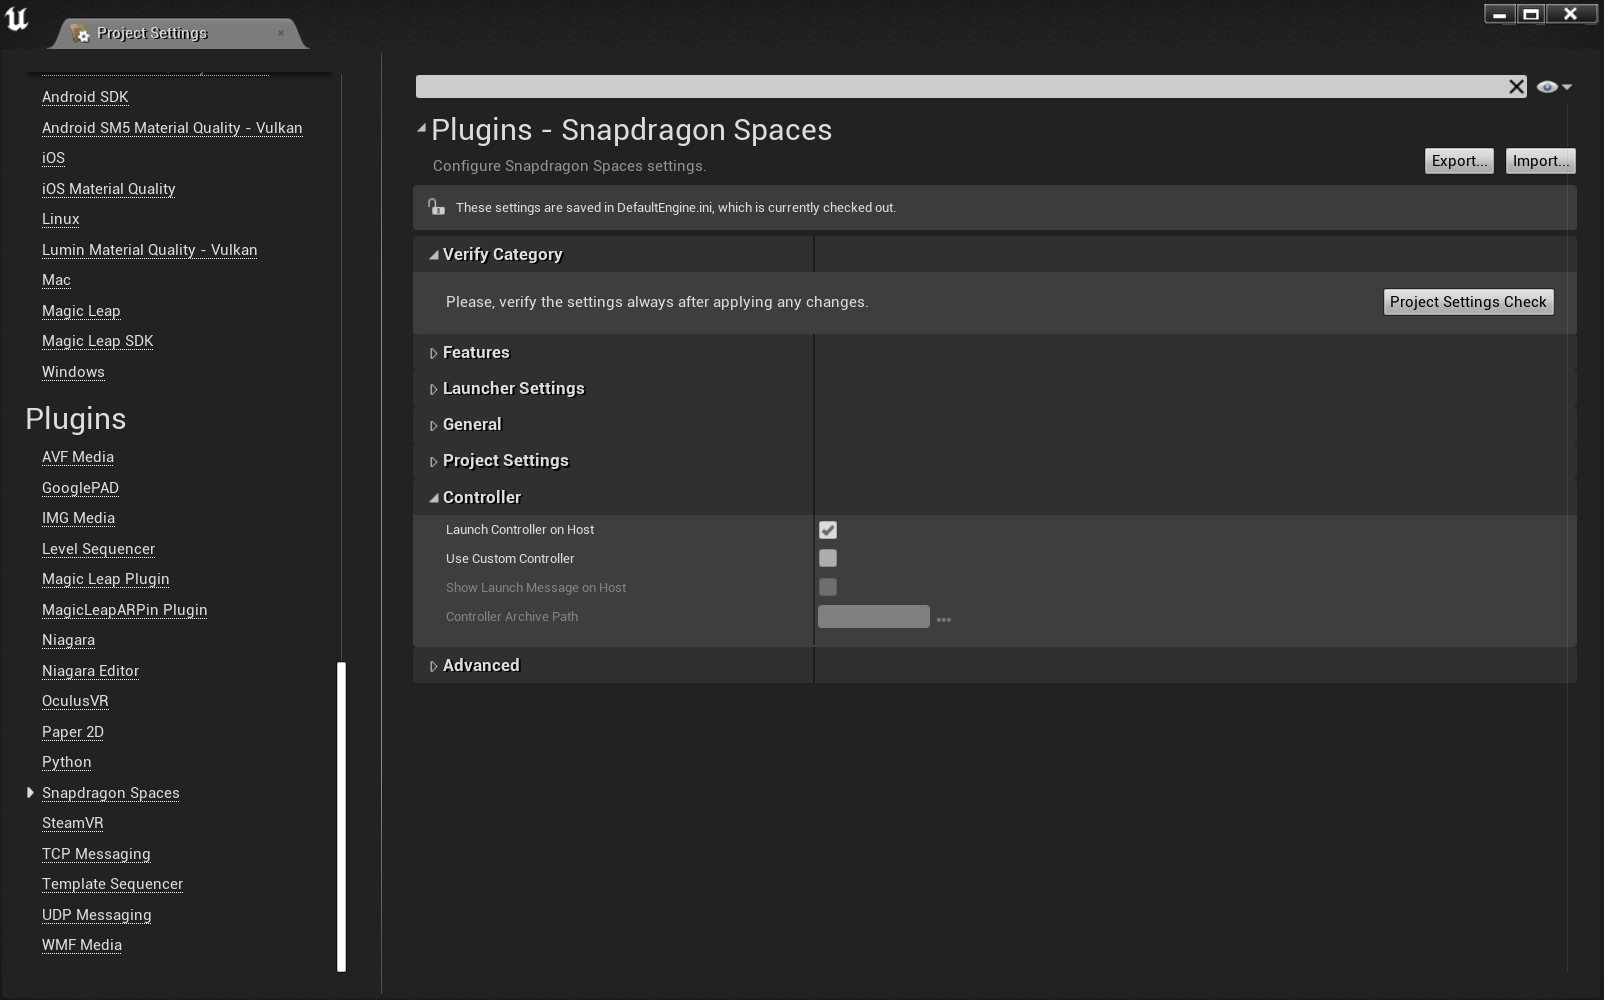The height and width of the screenshot is (1000, 1604).
Task: Close the Project Settings tab
Action: (281, 33)
